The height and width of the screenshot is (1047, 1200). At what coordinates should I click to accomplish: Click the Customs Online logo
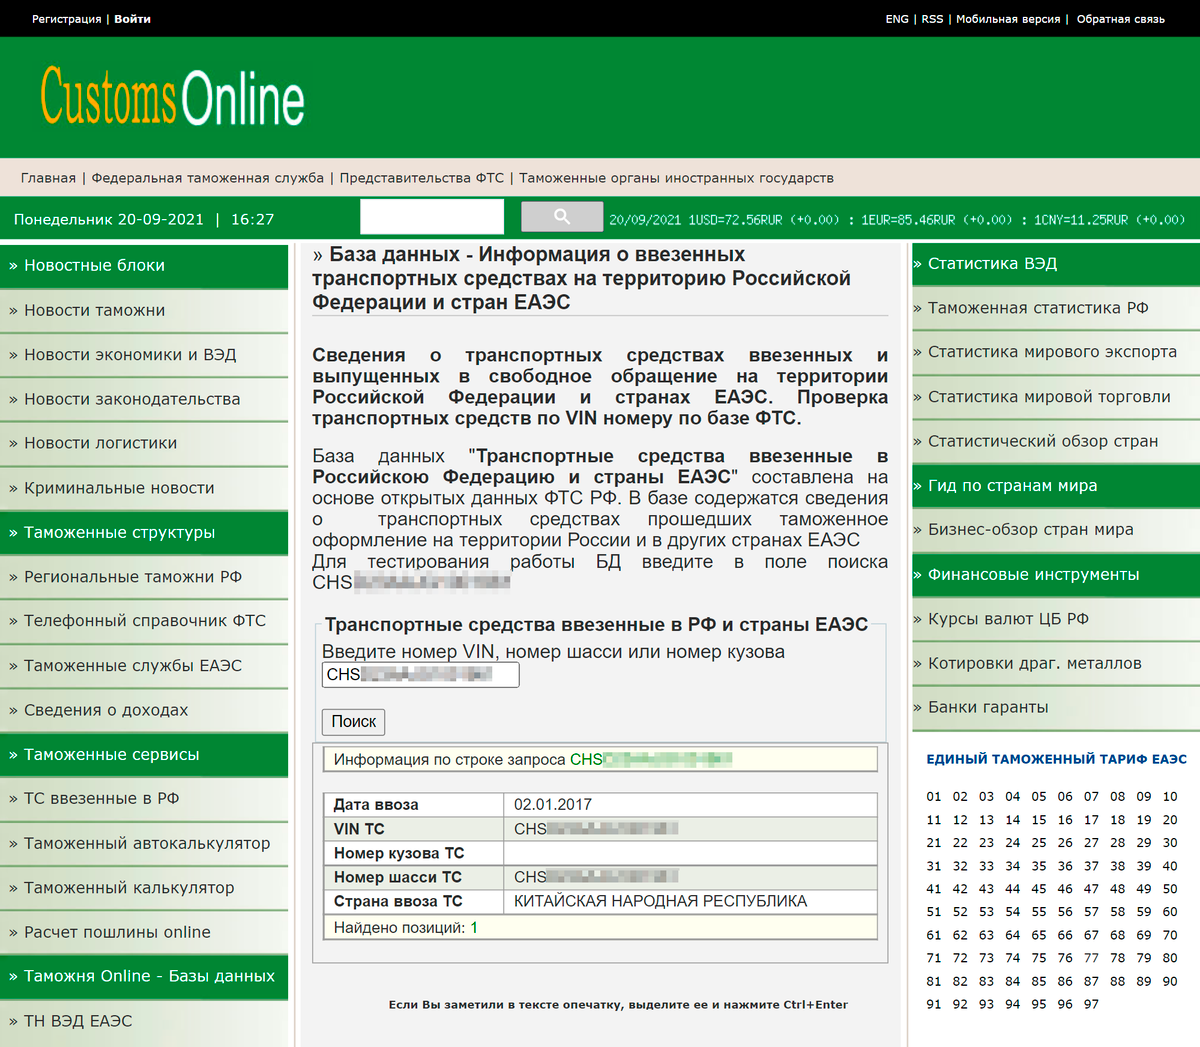coord(172,97)
